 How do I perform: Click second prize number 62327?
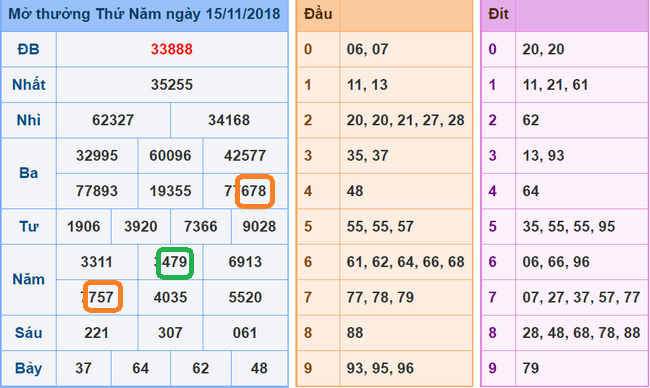tap(113, 120)
